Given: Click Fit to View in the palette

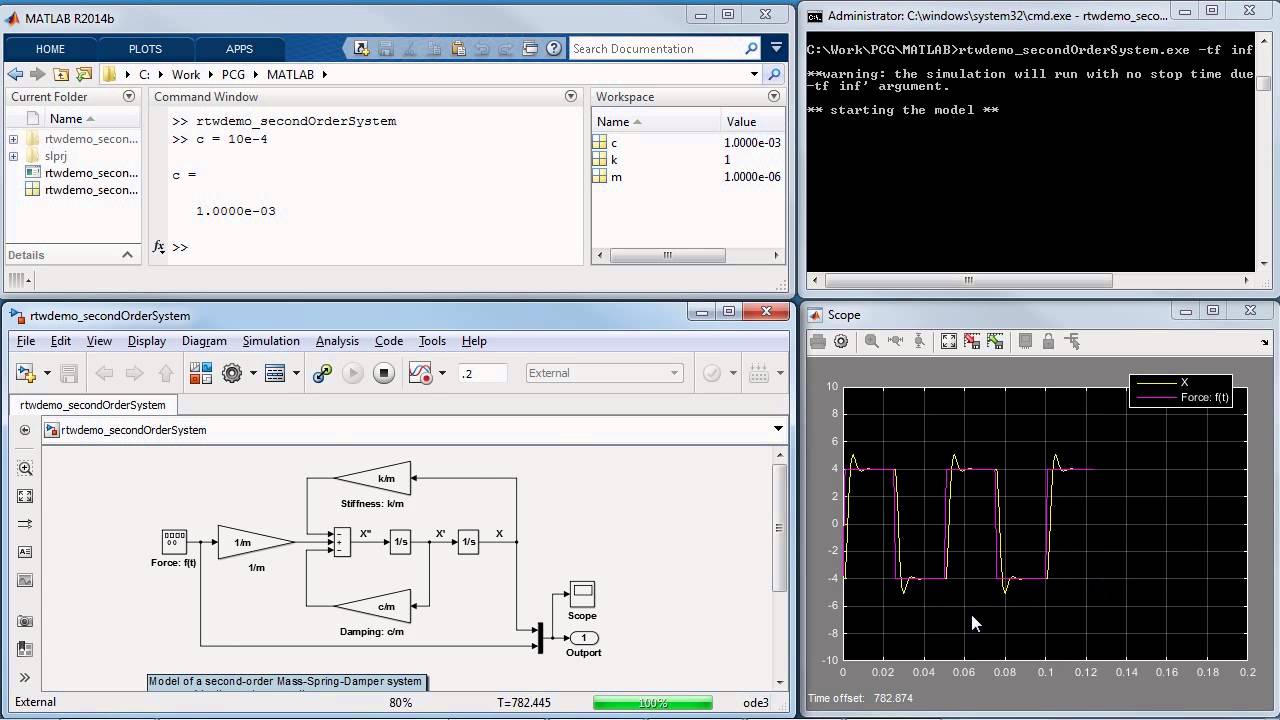Looking at the screenshot, I should [x=25, y=496].
